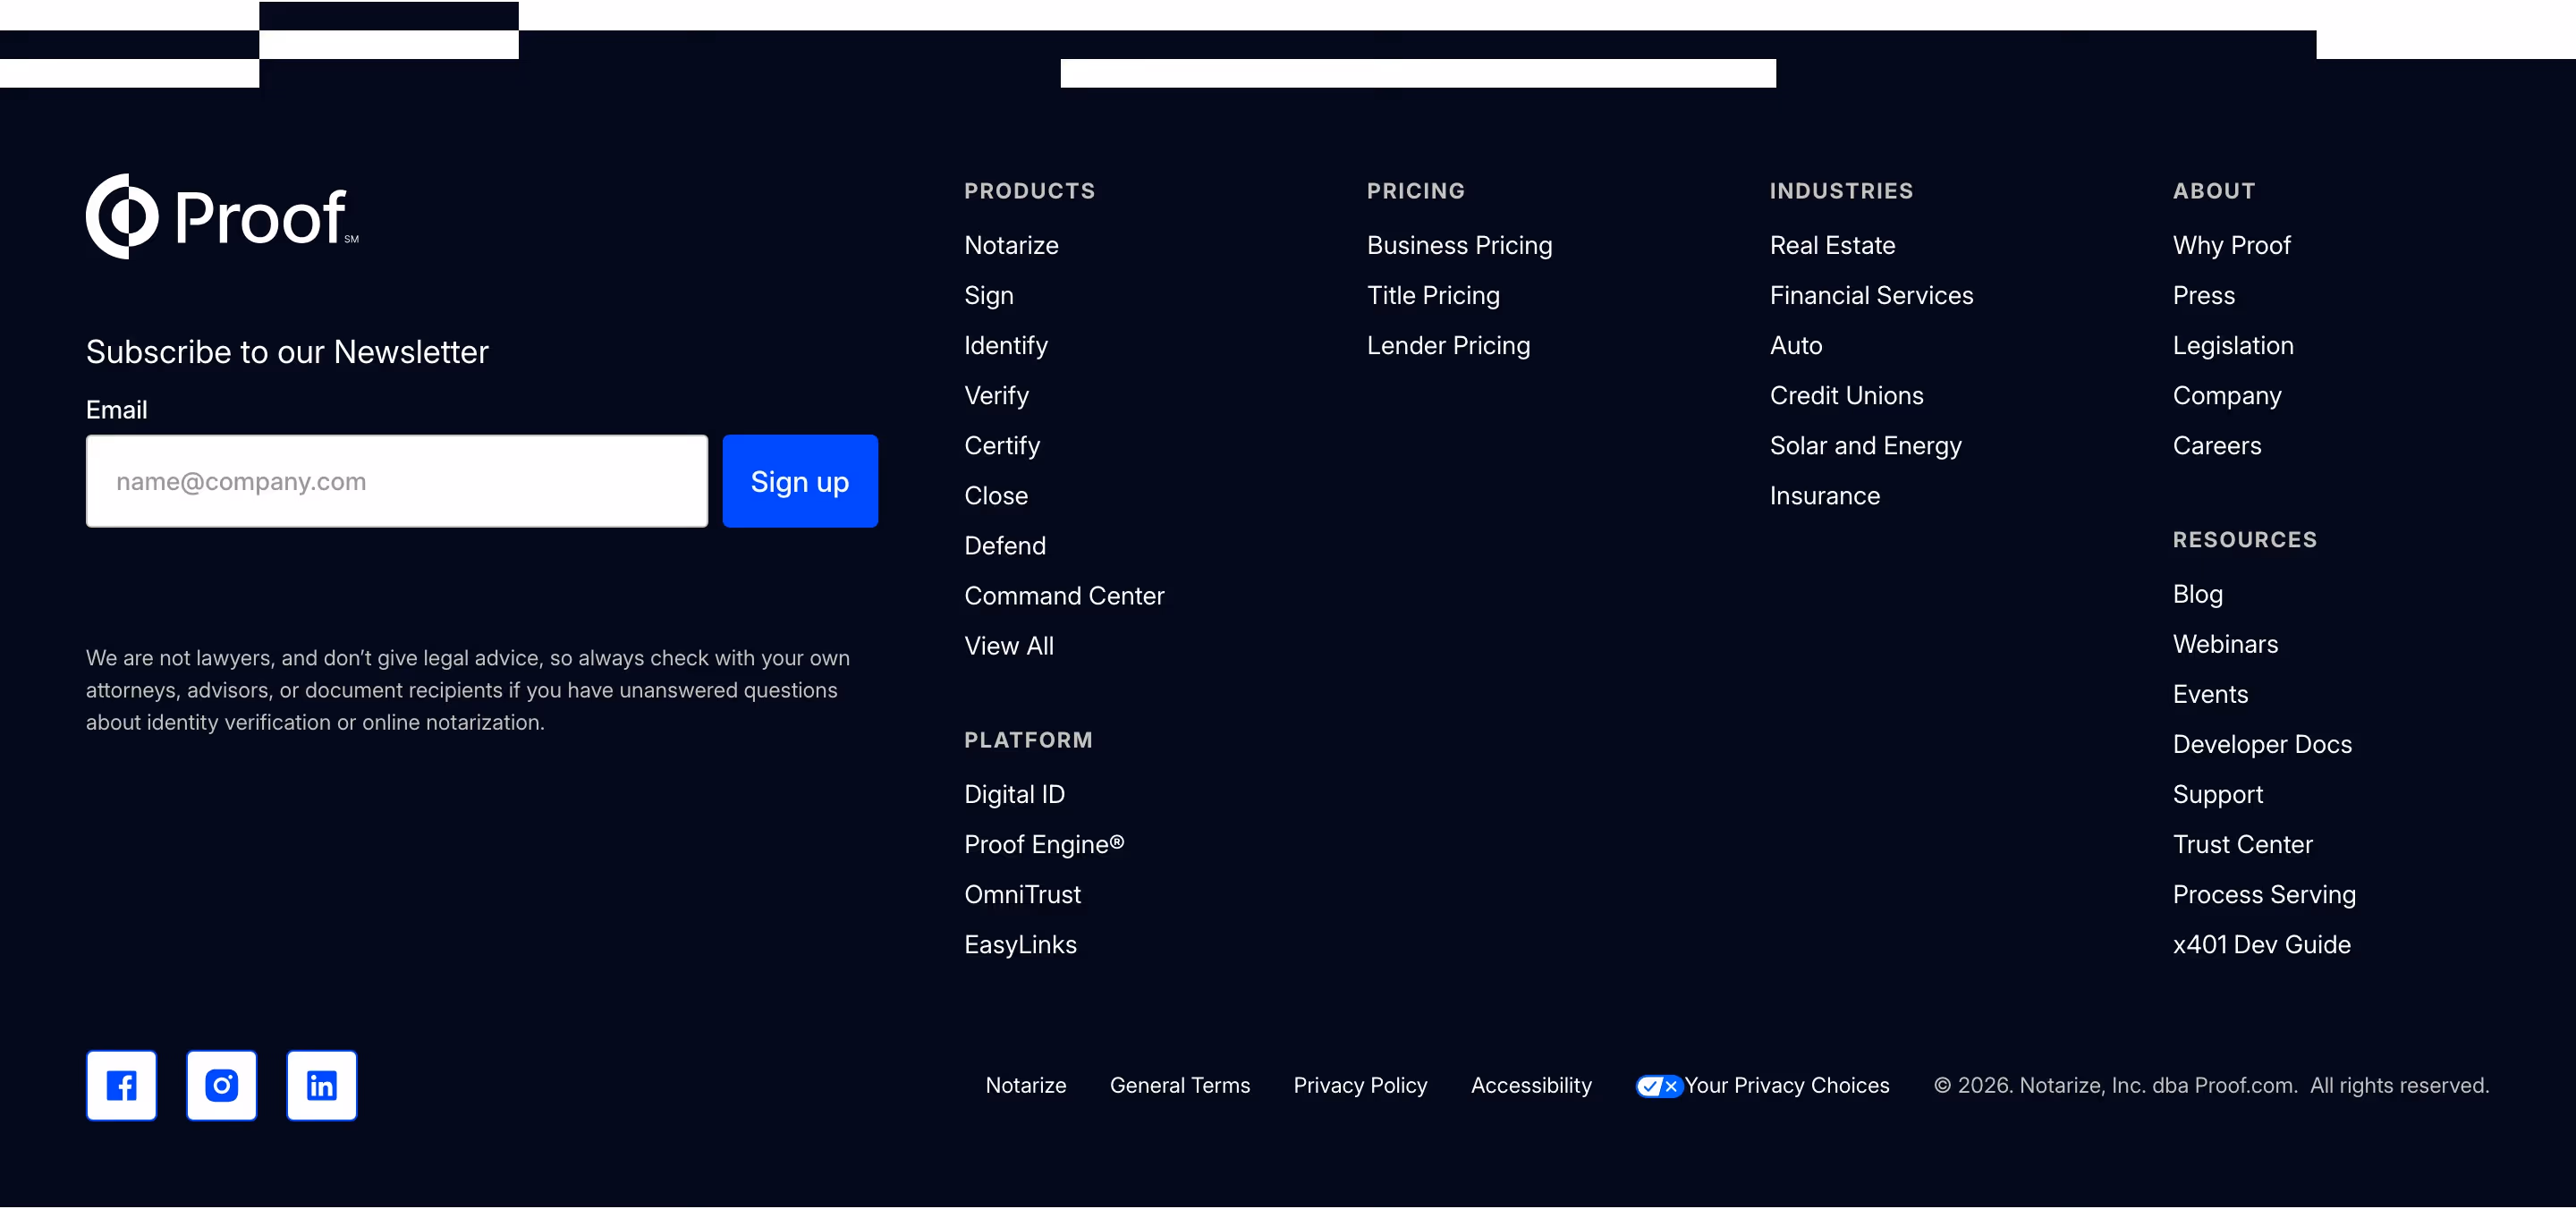The height and width of the screenshot is (1209, 2576).
Task: Open Process Serving link
Action: 2264,894
